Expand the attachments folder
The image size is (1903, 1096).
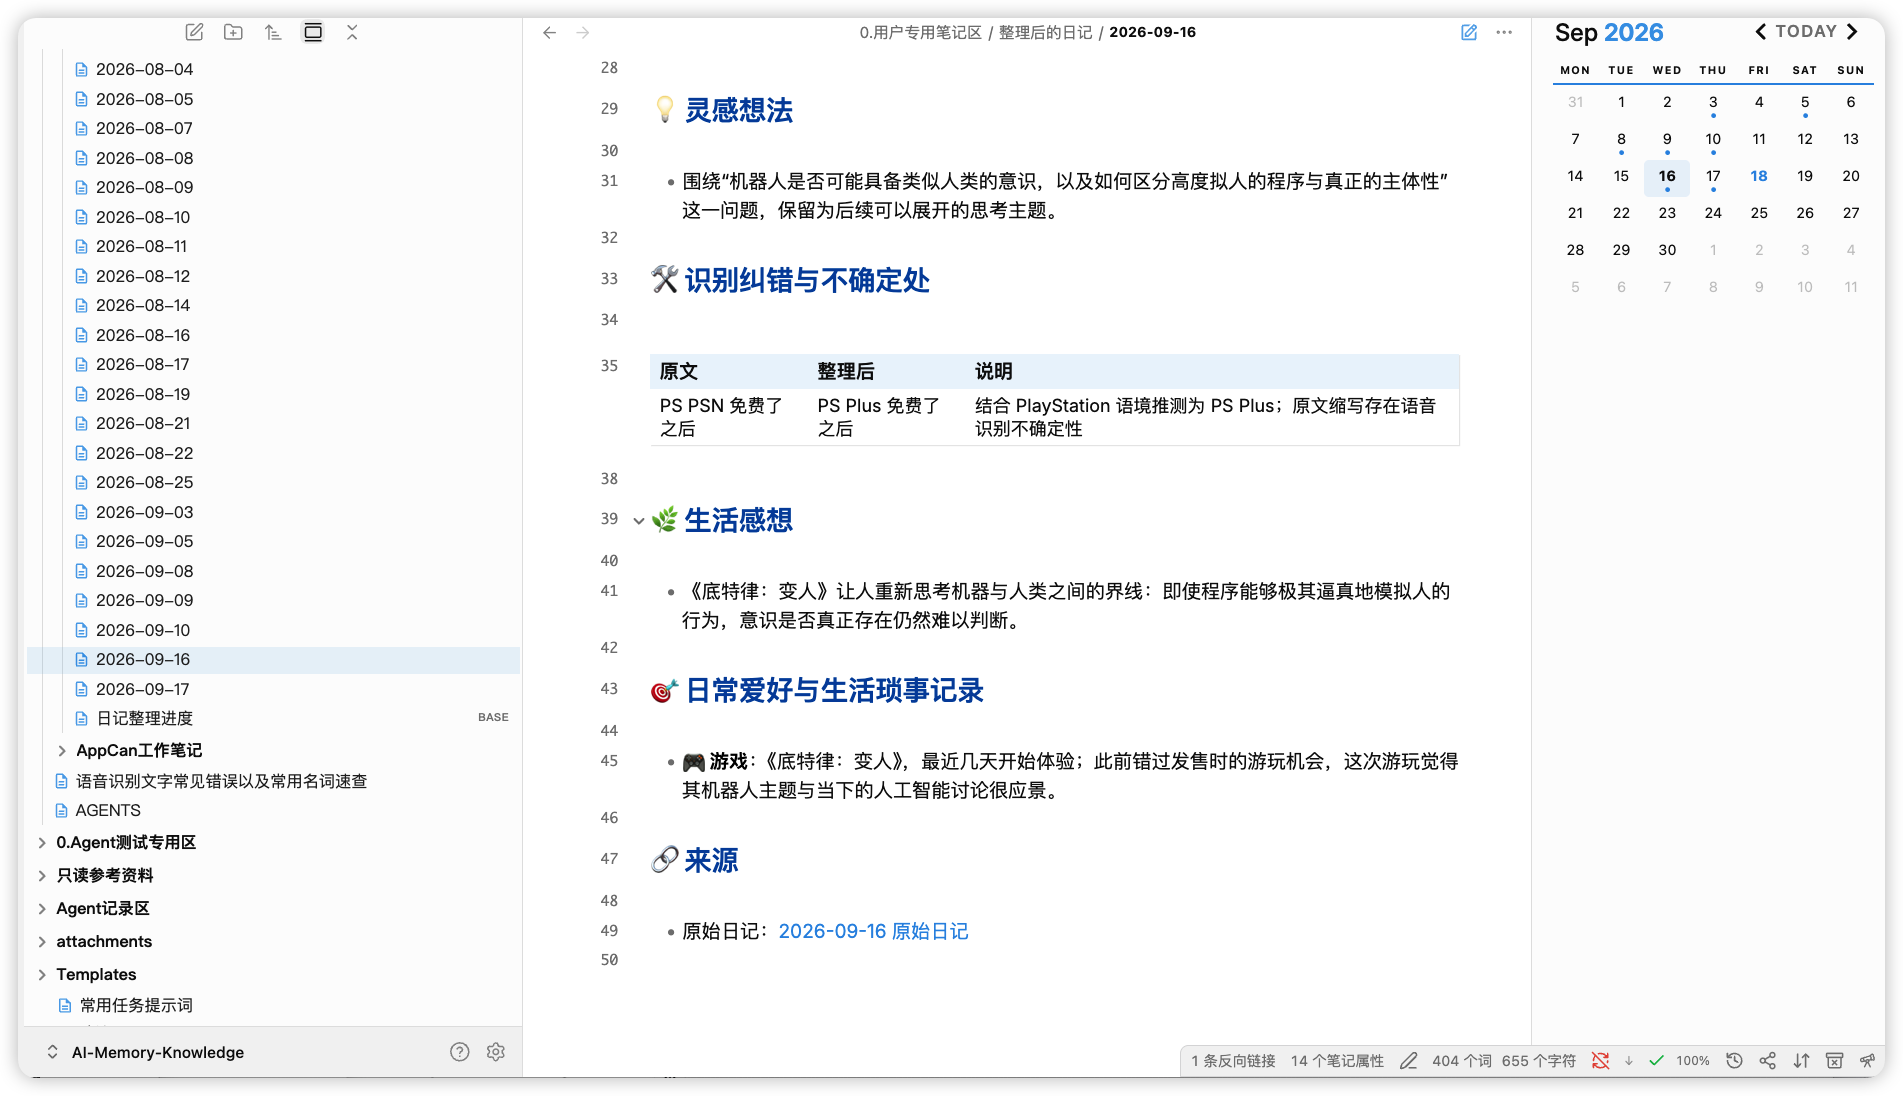[x=42, y=941]
